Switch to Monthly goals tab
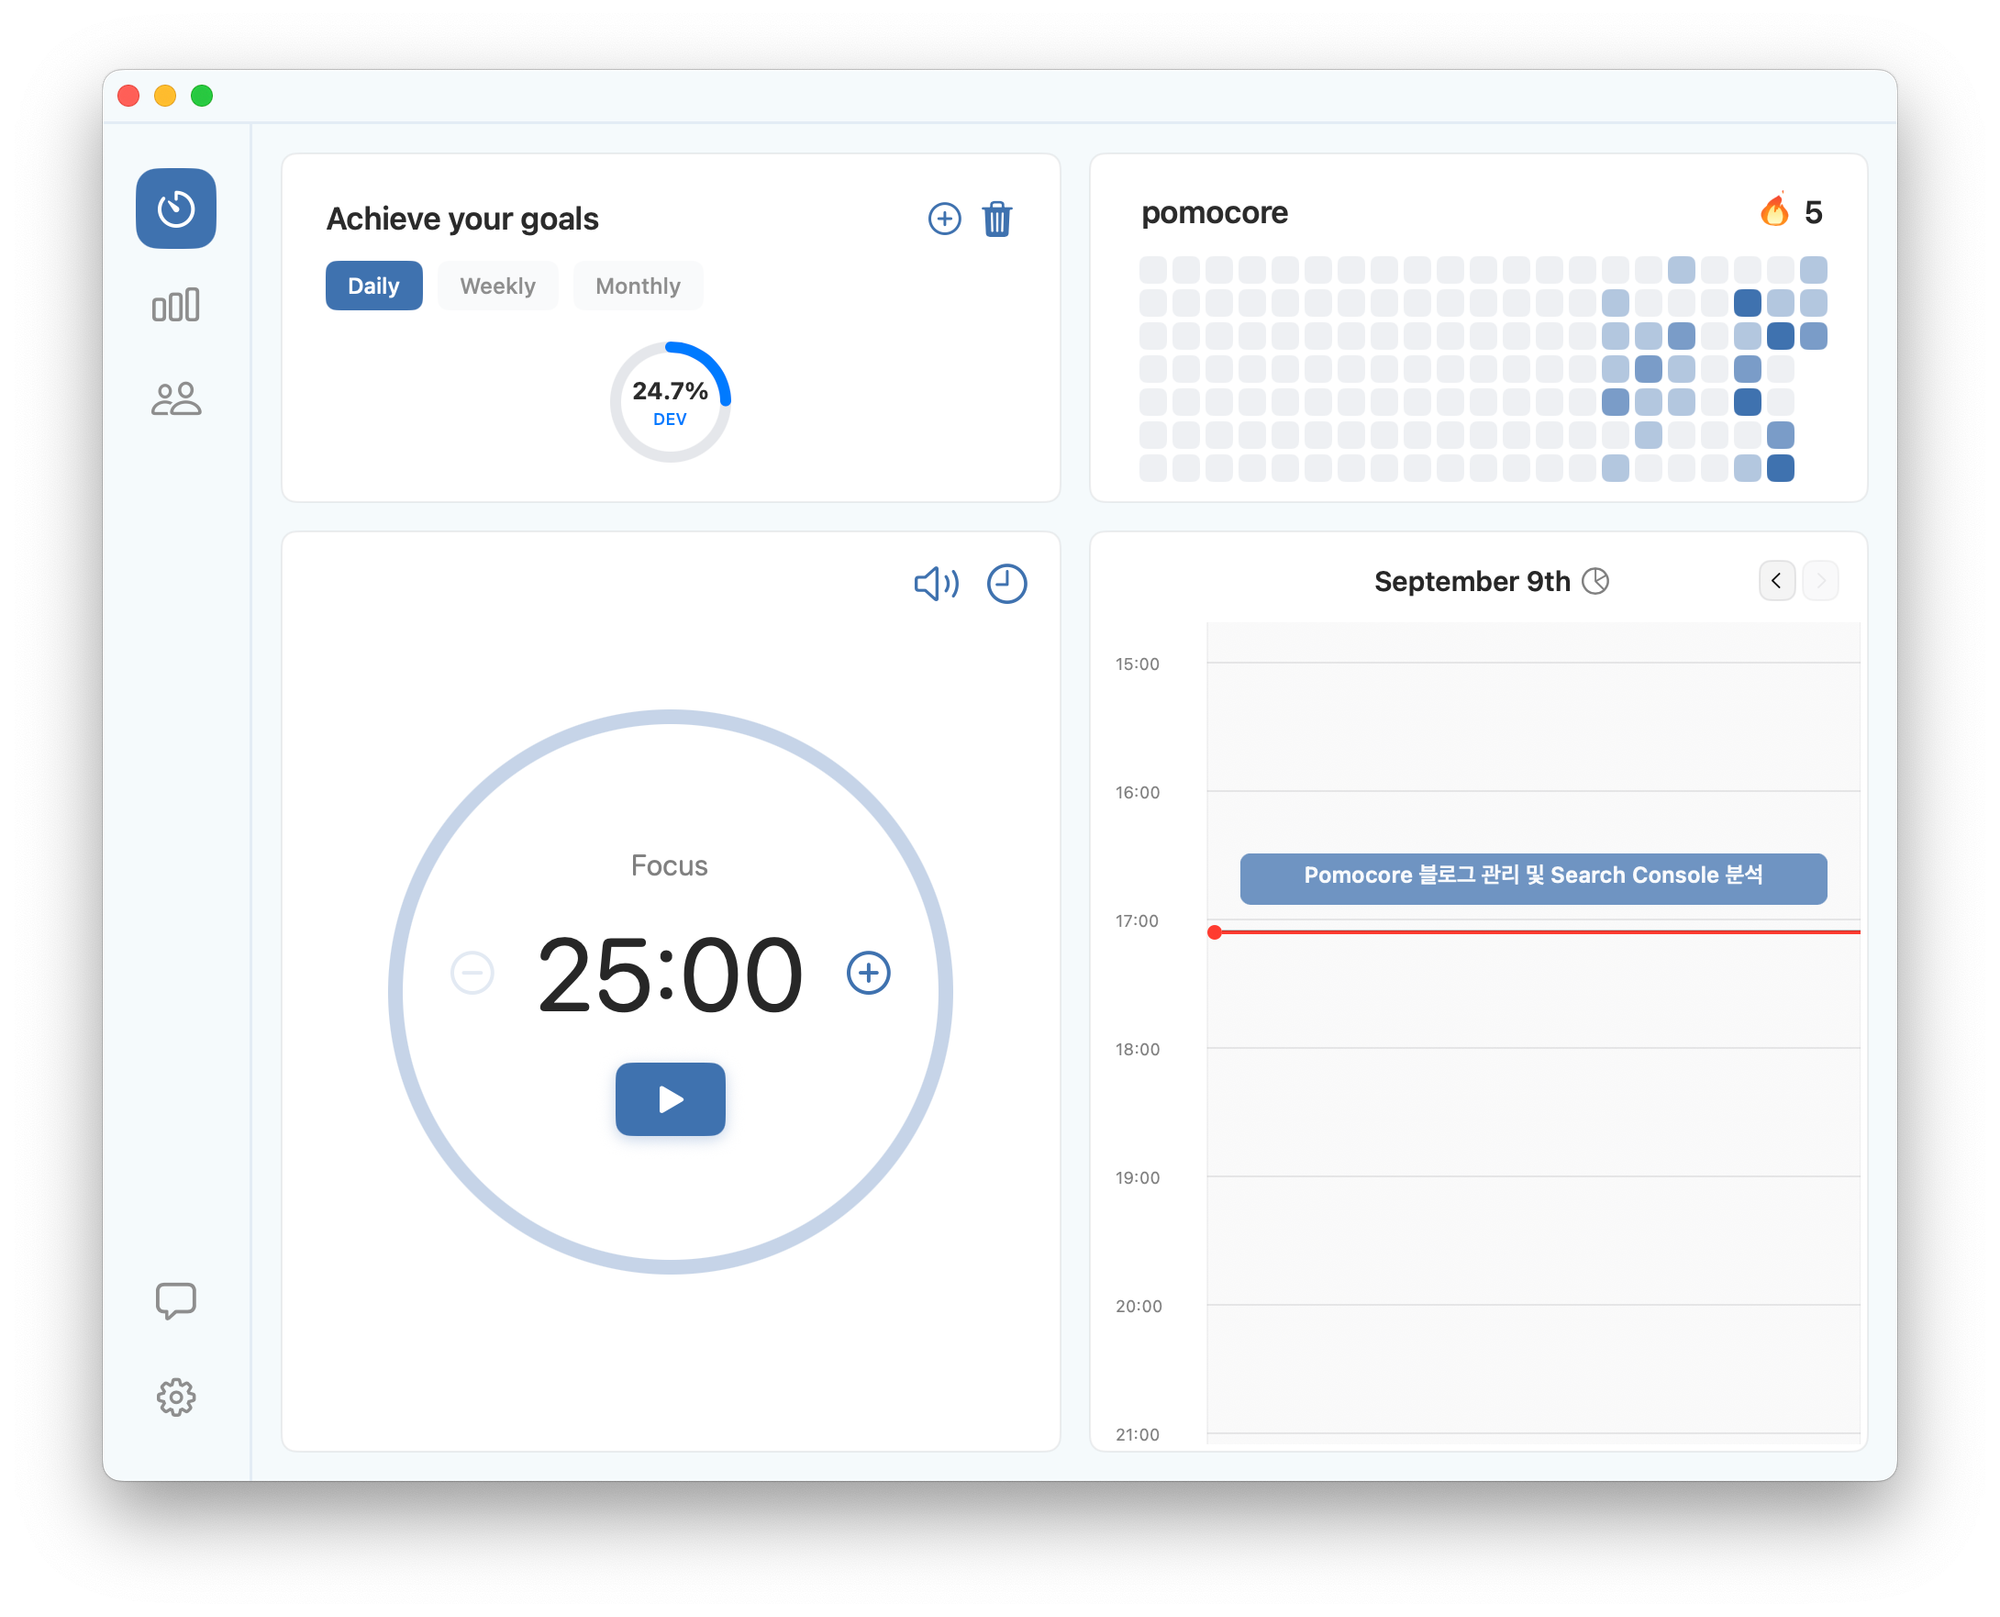Viewport: 2000px width, 1617px height. [x=637, y=286]
